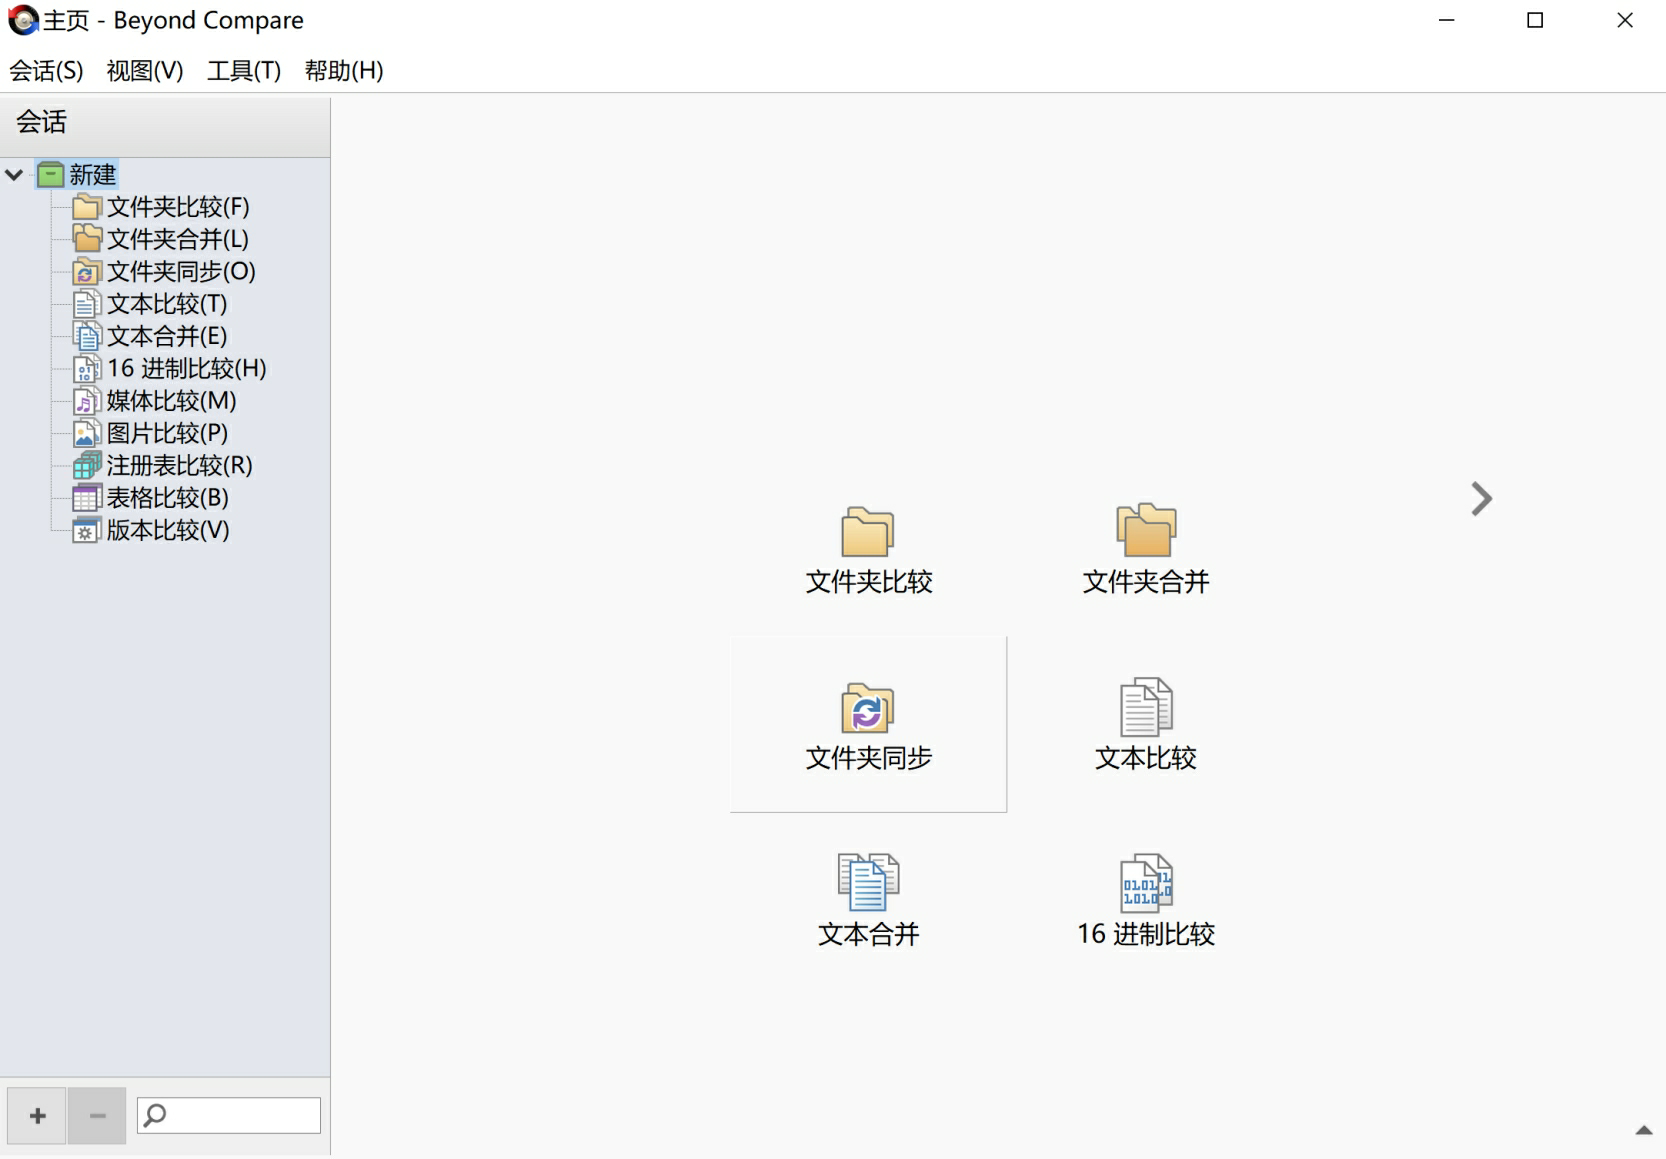This screenshot has width=1666, height=1159.
Task: Select 16 进制比较(H) in the session tree
Action: pyautogui.click(x=187, y=368)
